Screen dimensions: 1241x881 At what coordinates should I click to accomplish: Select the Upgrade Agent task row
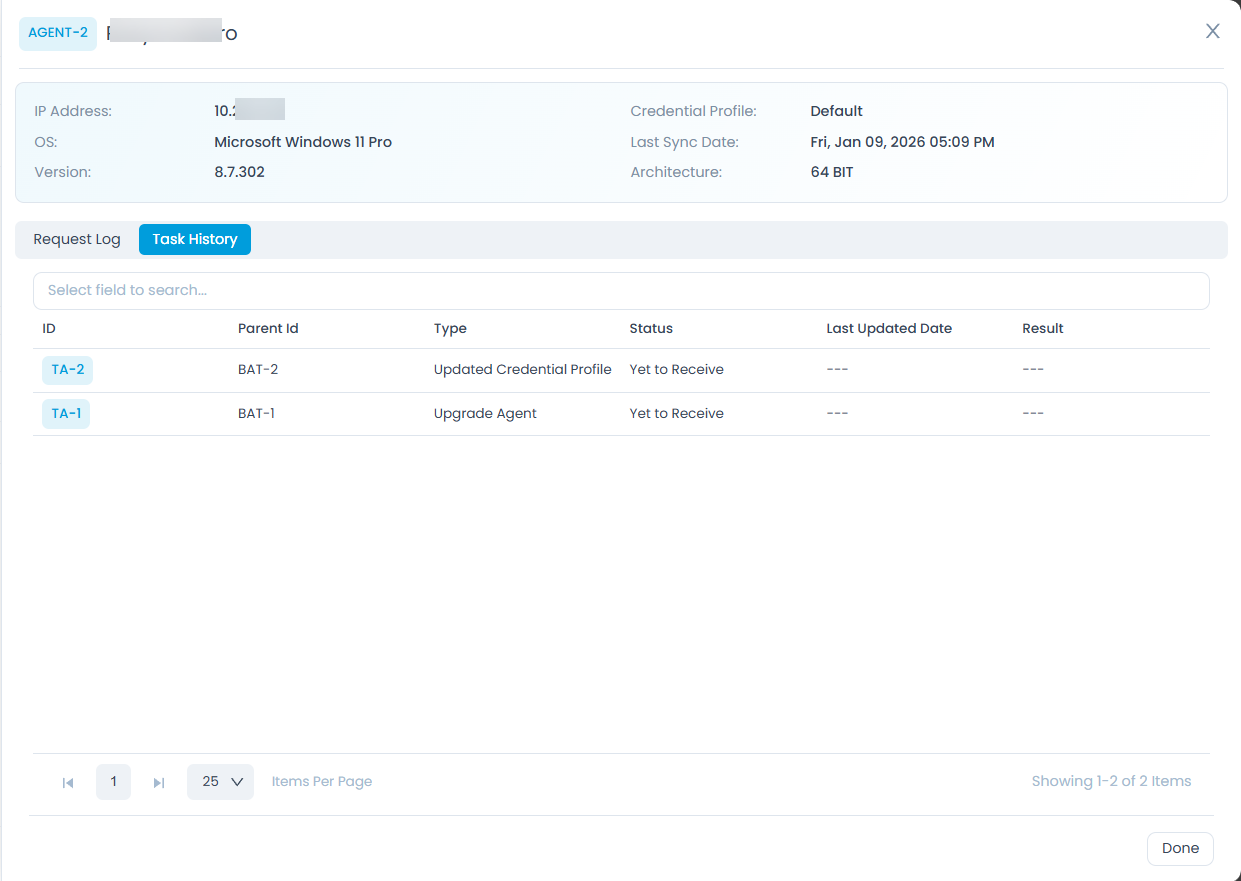click(485, 413)
